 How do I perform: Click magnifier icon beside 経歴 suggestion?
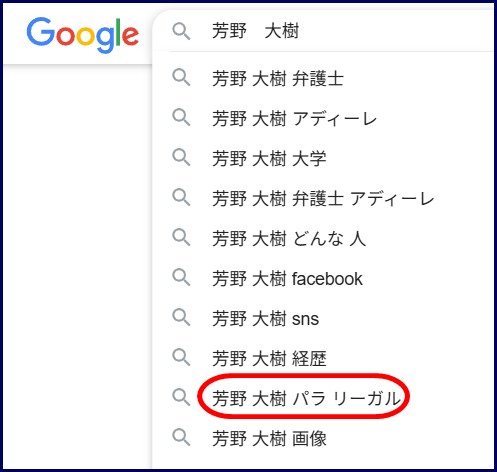(x=181, y=357)
